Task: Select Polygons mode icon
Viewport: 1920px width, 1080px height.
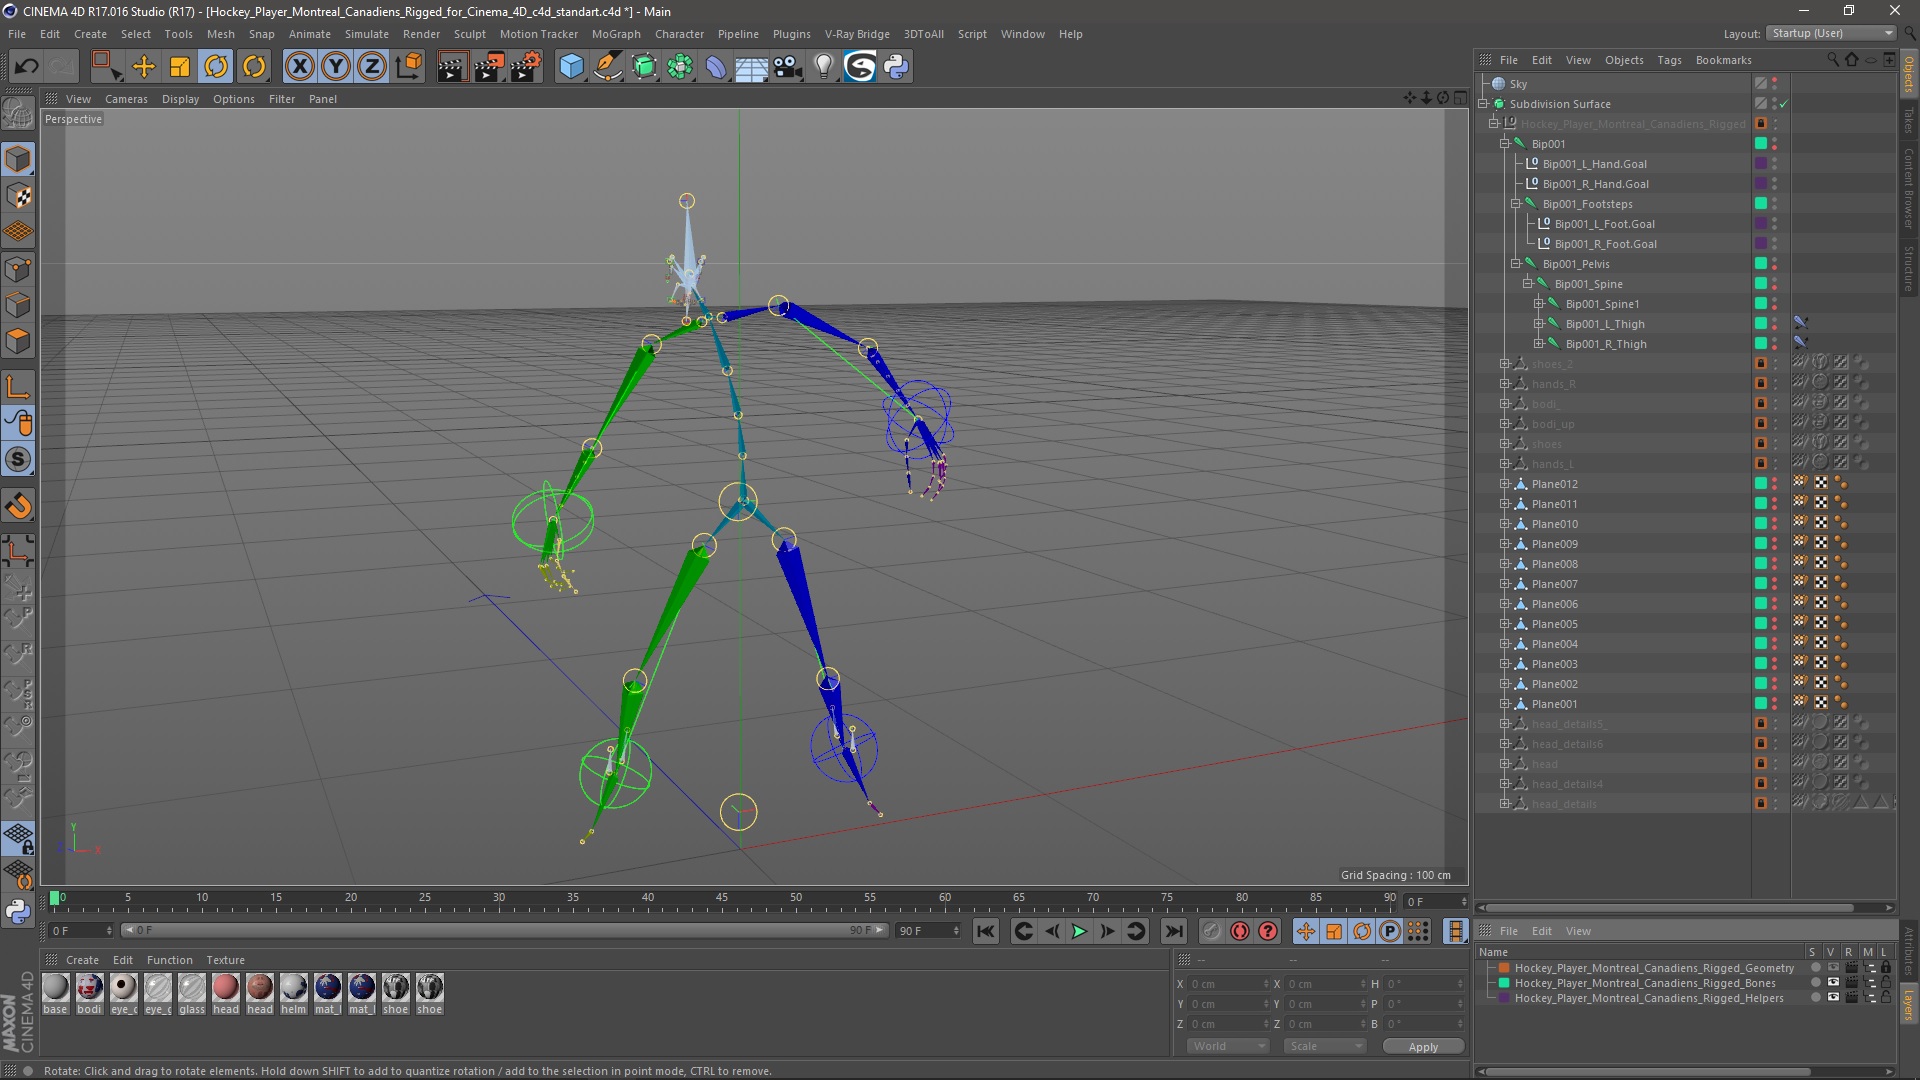Action: point(18,342)
